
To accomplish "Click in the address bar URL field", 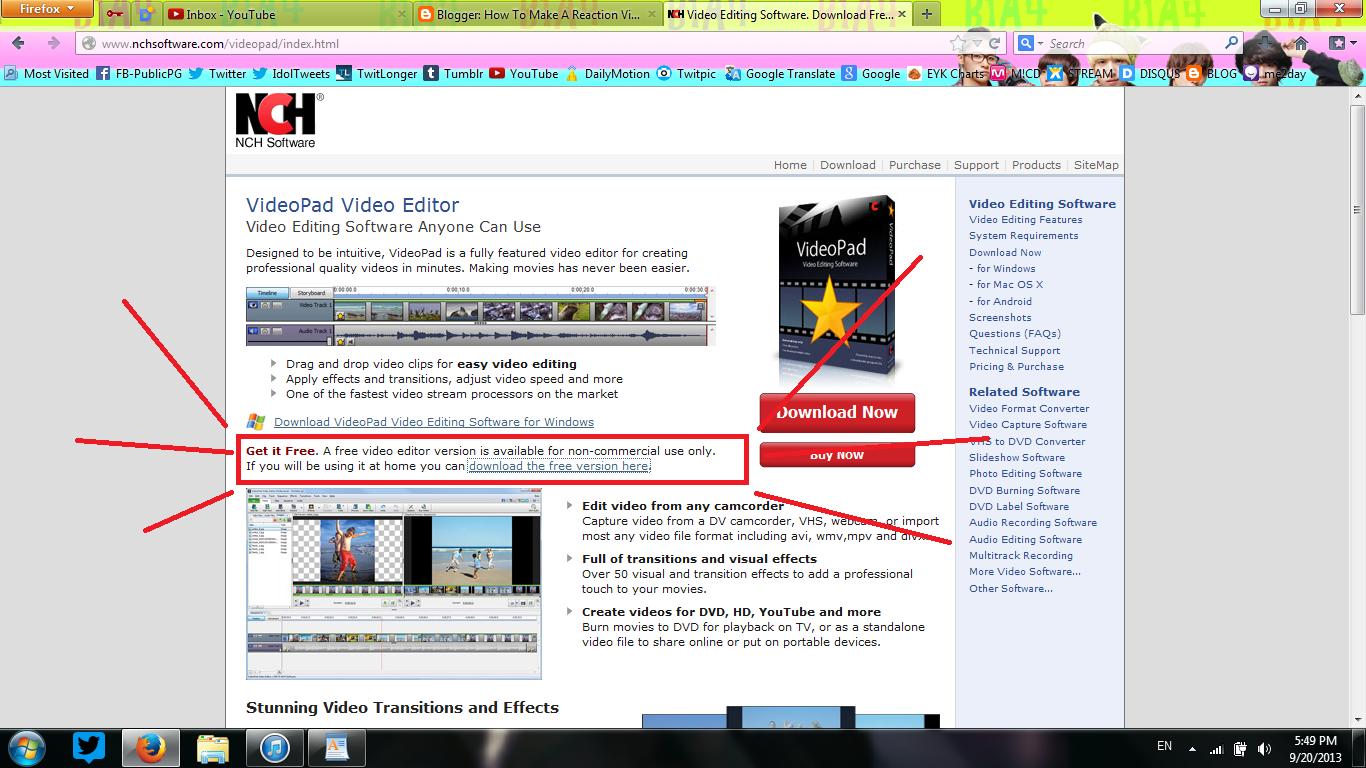I will click(520, 44).
